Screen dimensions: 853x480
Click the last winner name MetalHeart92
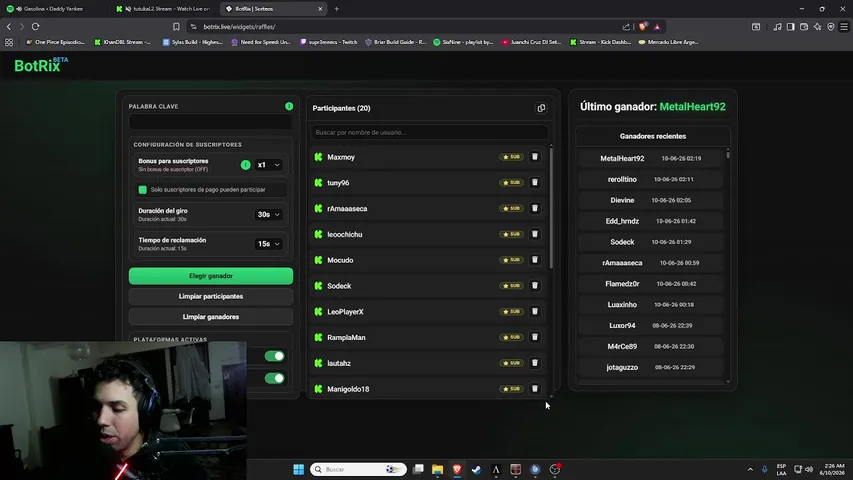[692, 107]
